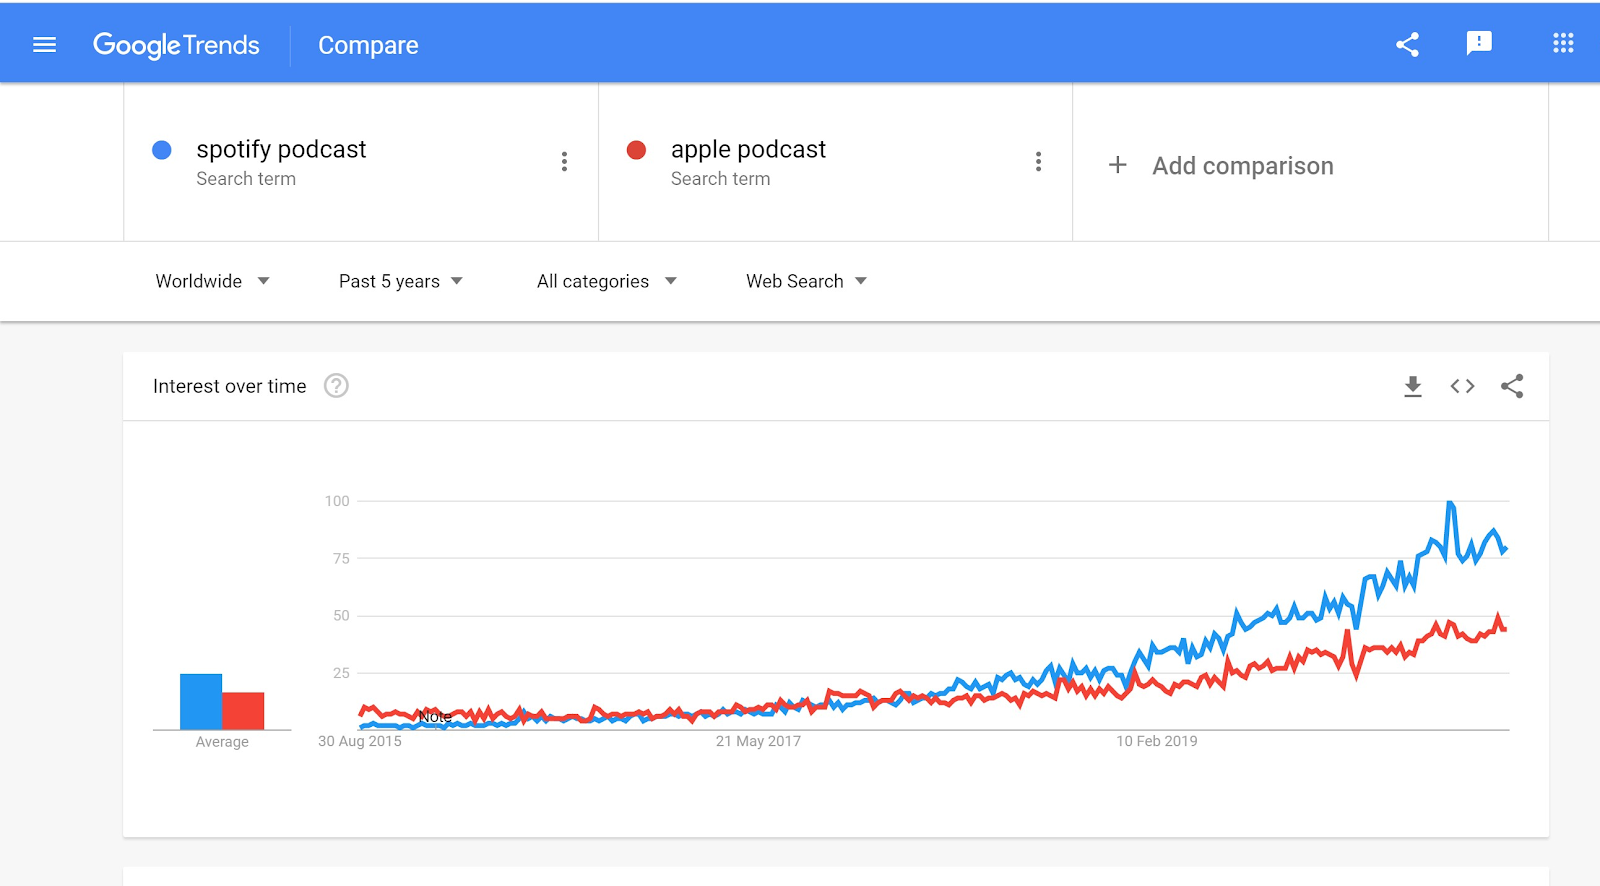The width and height of the screenshot is (1600, 886).
Task: Open the send feedback icon
Action: (x=1478, y=43)
